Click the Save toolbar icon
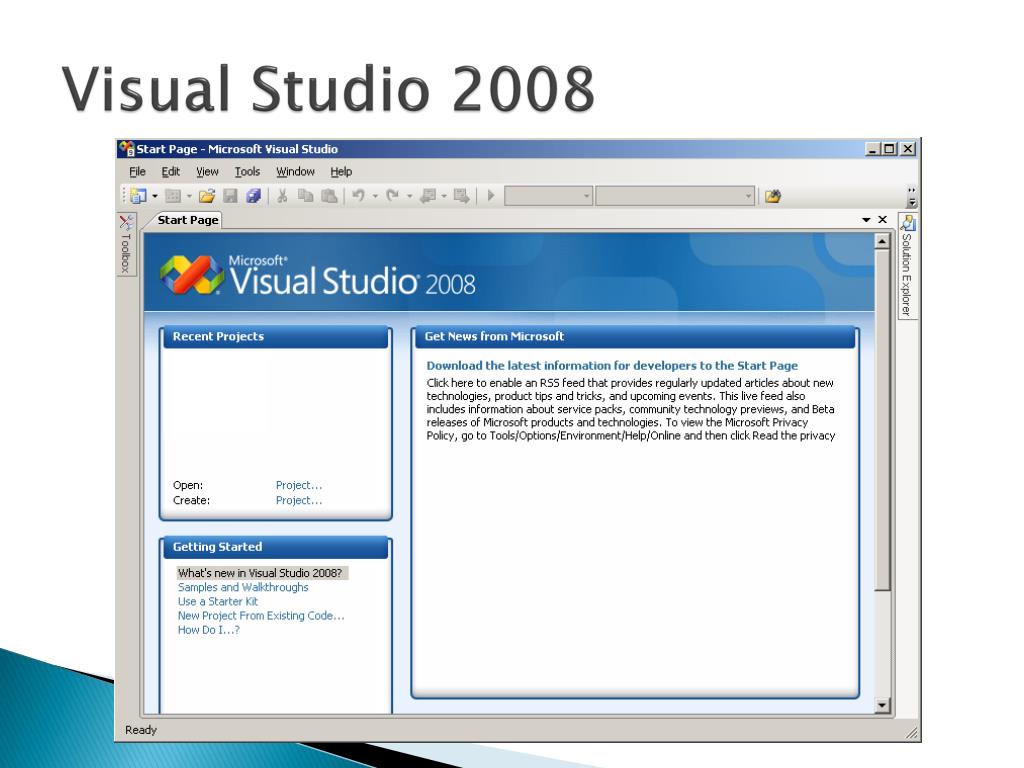The image size is (1024, 768). [x=231, y=196]
